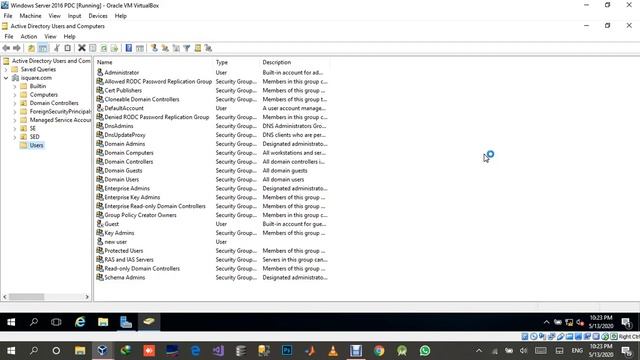The width and height of the screenshot is (640, 360).
Task: Expand the SE organizational unit
Action: [x=15, y=129]
